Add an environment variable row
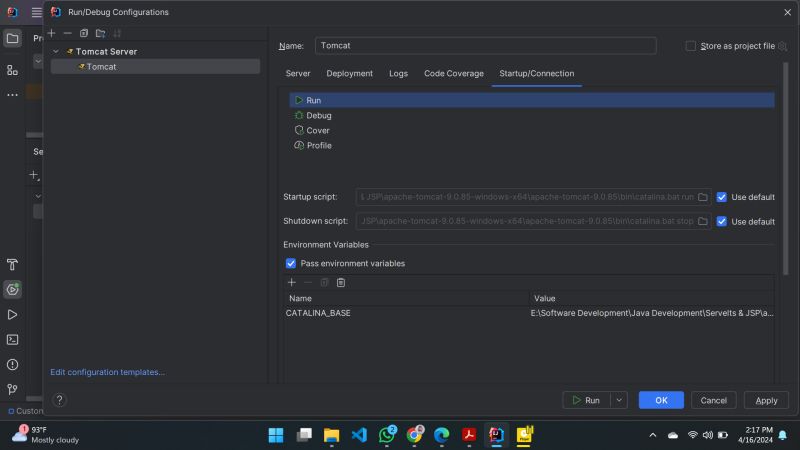Image resolution: width=800 pixels, height=450 pixels. tap(292, 282)
